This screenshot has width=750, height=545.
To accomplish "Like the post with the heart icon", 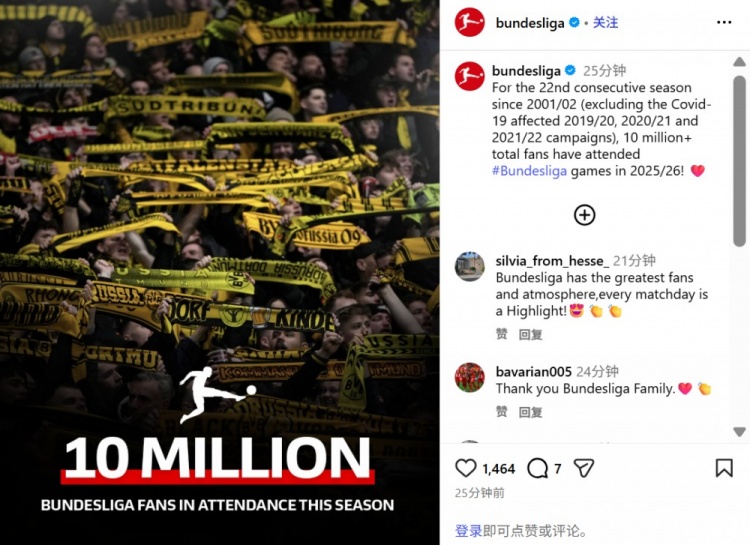I will (x=465, y=468).
